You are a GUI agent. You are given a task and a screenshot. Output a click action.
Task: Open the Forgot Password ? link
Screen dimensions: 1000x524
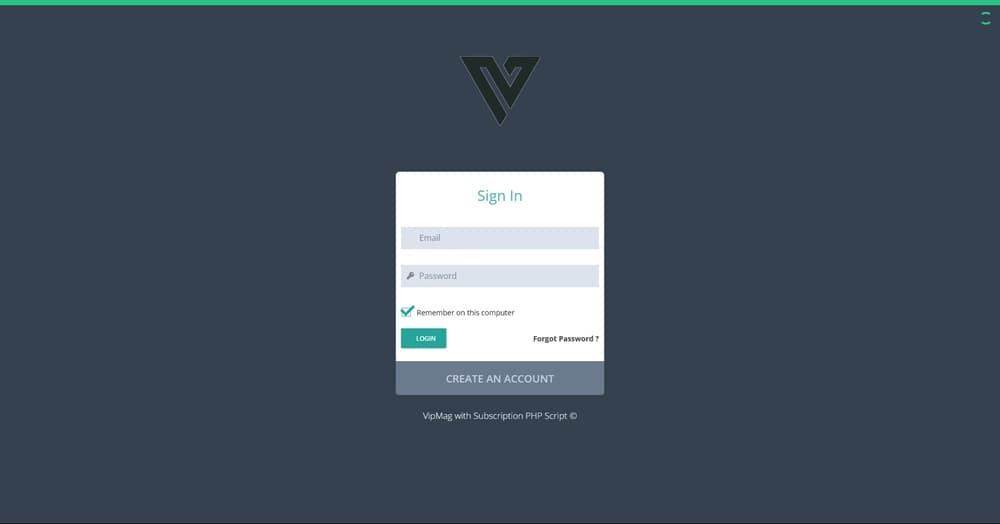click(x=566, y=338)
